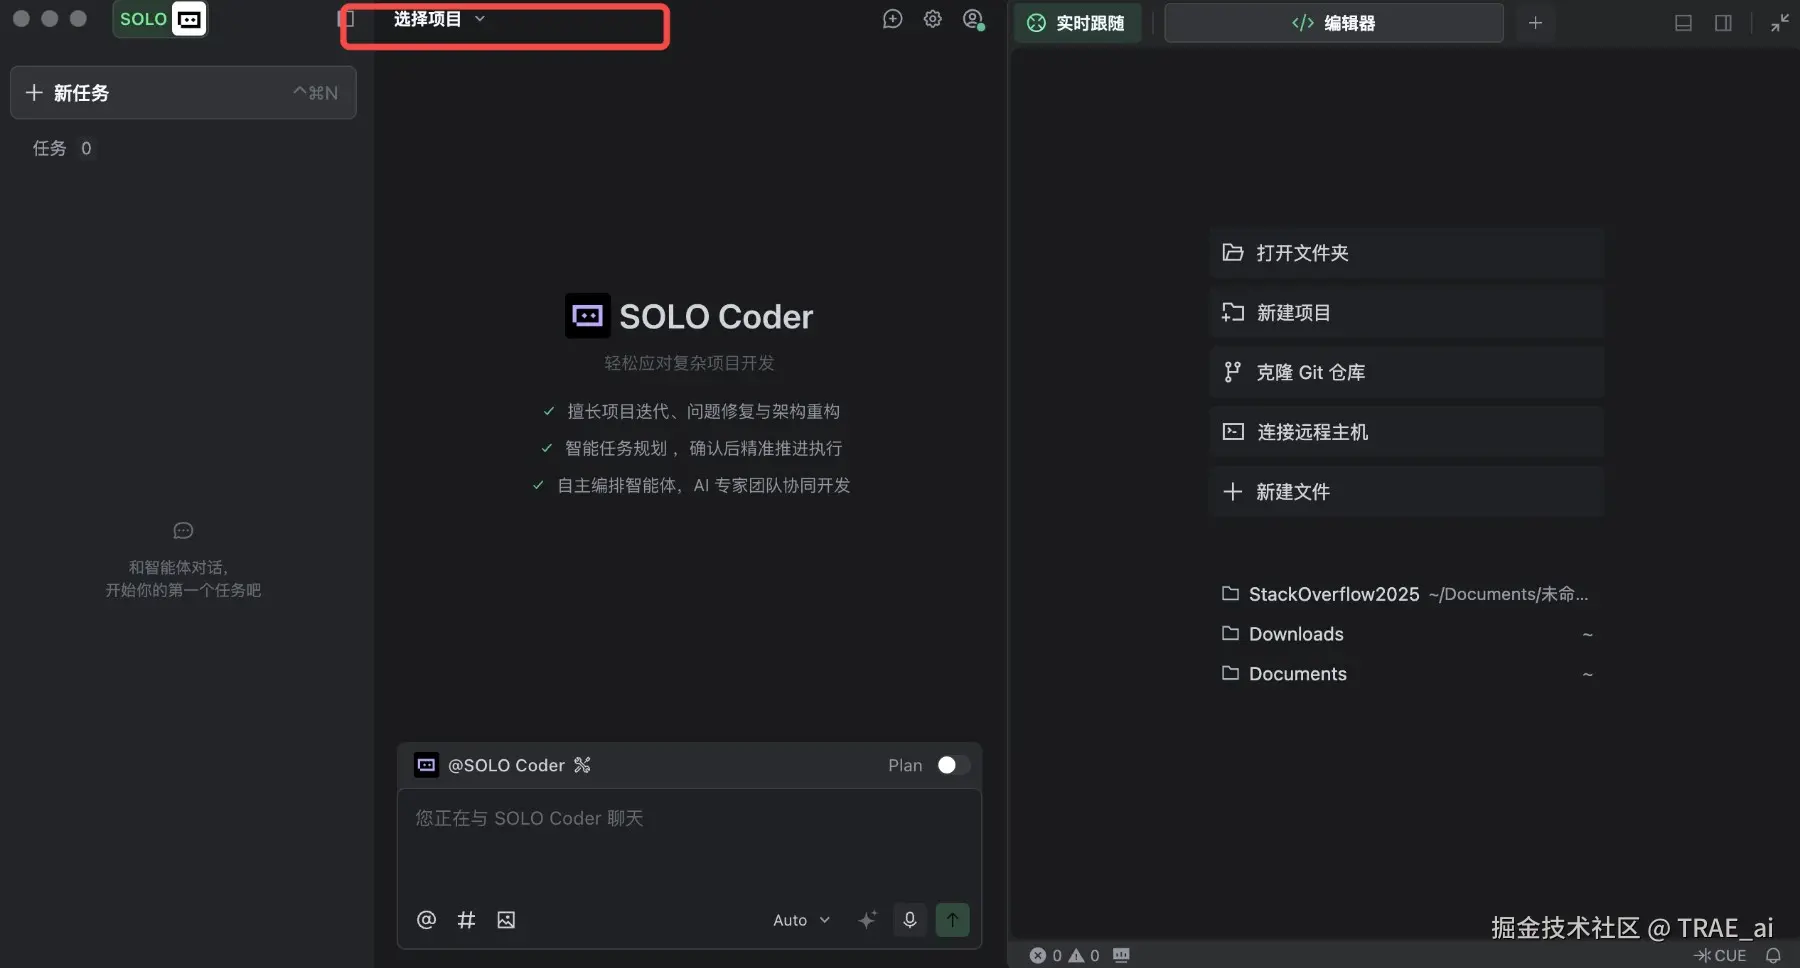Screen dimensions: 1800x968
Task: Toggle the bottom panel layout icon
Action: click(x=1683, y=23)
